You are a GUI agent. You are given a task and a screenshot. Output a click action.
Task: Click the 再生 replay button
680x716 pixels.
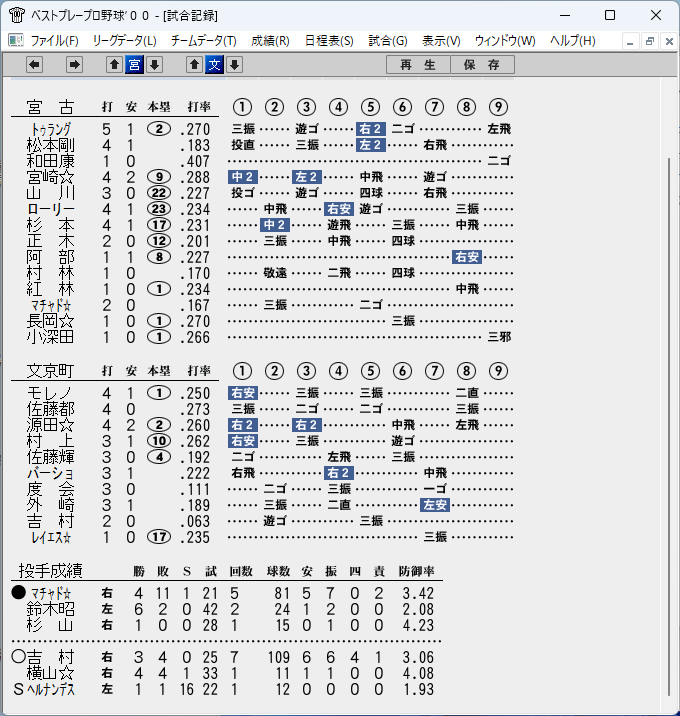[x=418, y=64]
